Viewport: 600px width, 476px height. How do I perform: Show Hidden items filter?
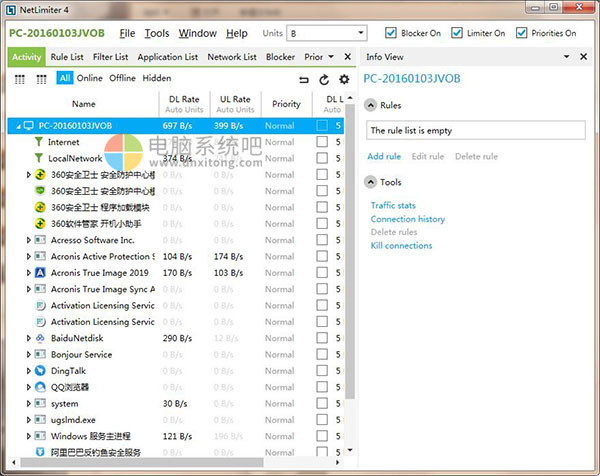point(157,78)
